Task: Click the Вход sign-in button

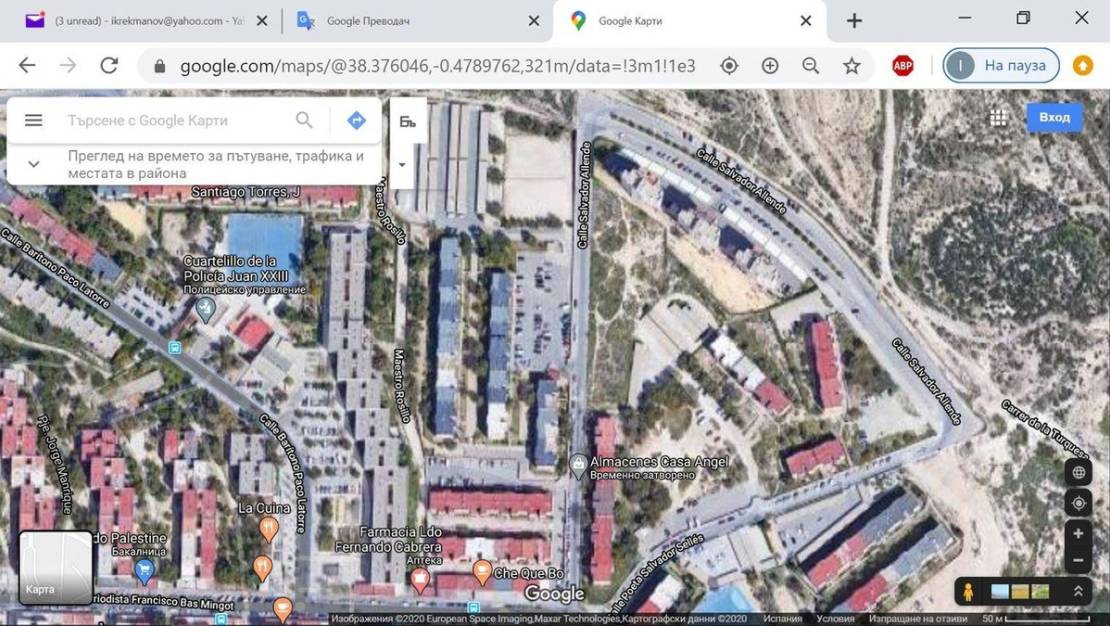Action: click(x=1056, y=117)
